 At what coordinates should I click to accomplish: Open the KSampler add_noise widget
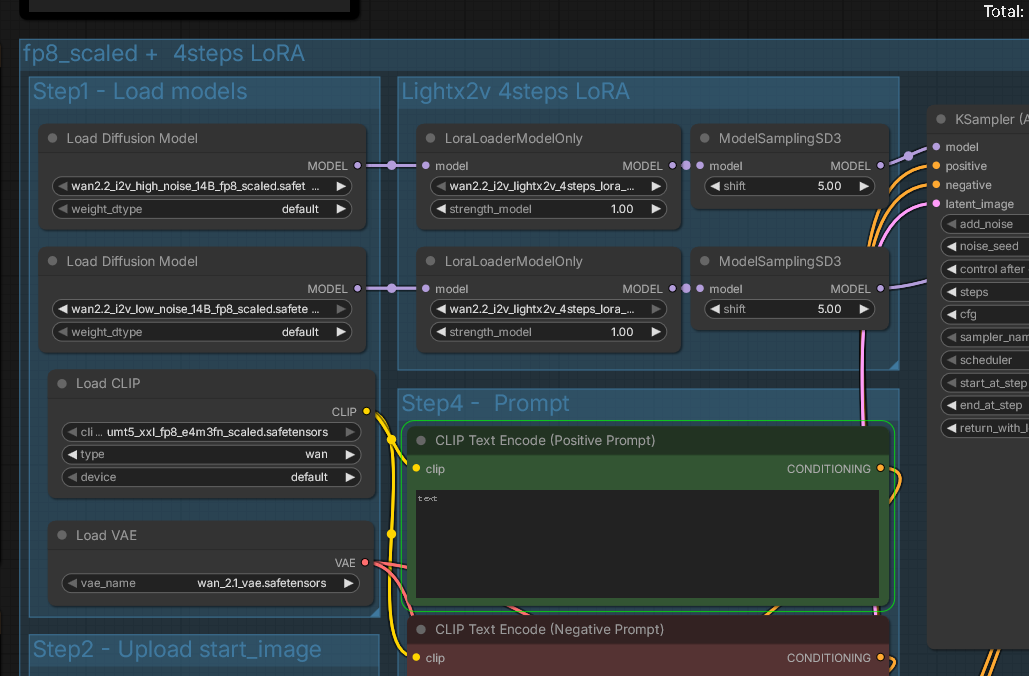(985, 224)
